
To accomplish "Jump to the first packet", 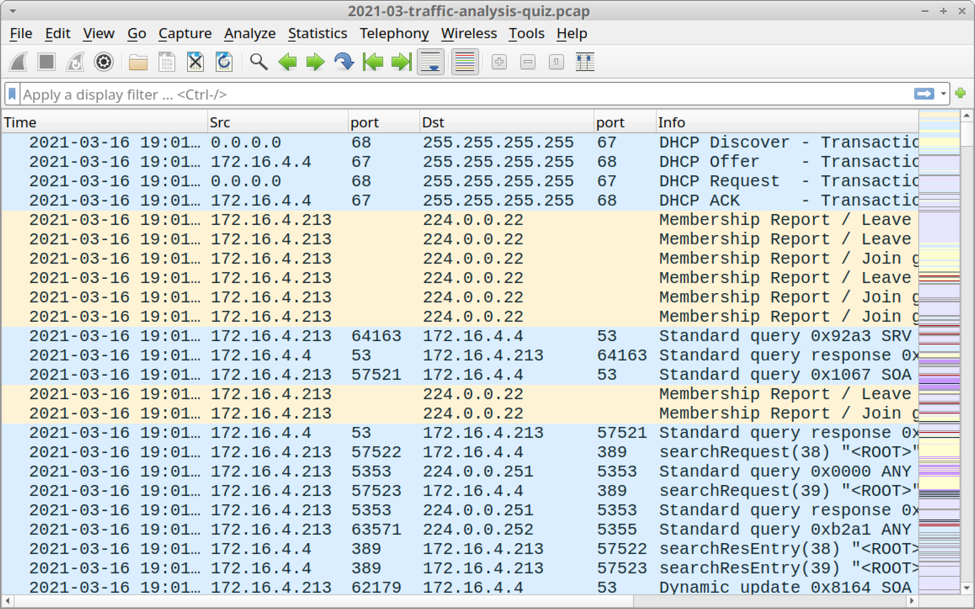I will [373, 62].
